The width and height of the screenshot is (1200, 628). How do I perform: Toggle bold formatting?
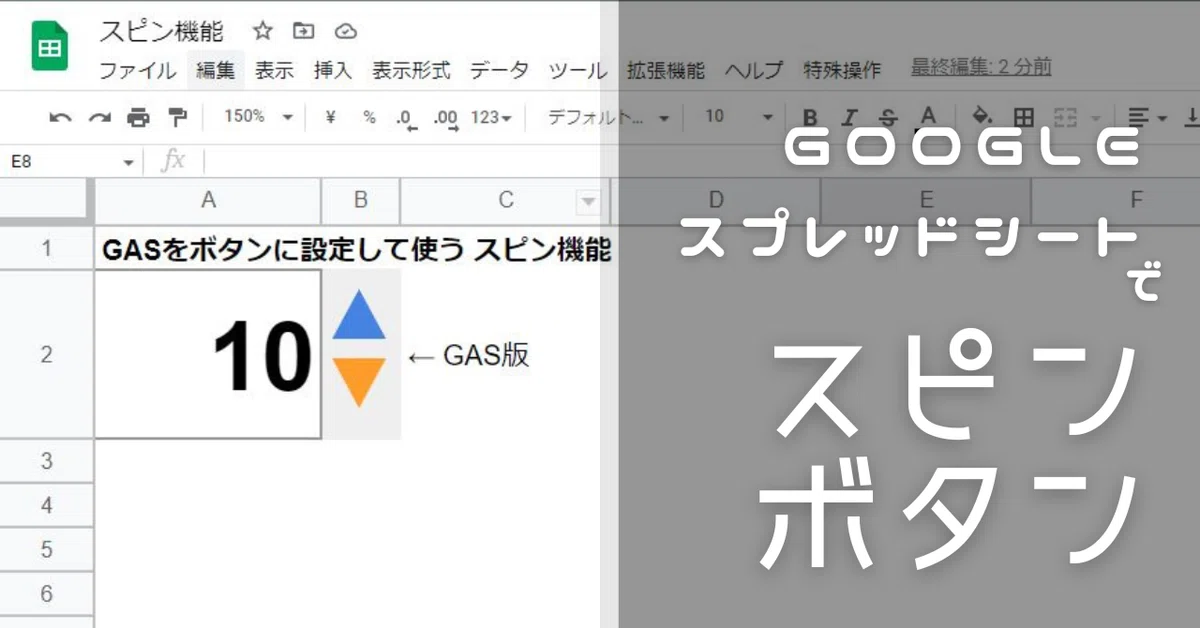click(811, 117)
